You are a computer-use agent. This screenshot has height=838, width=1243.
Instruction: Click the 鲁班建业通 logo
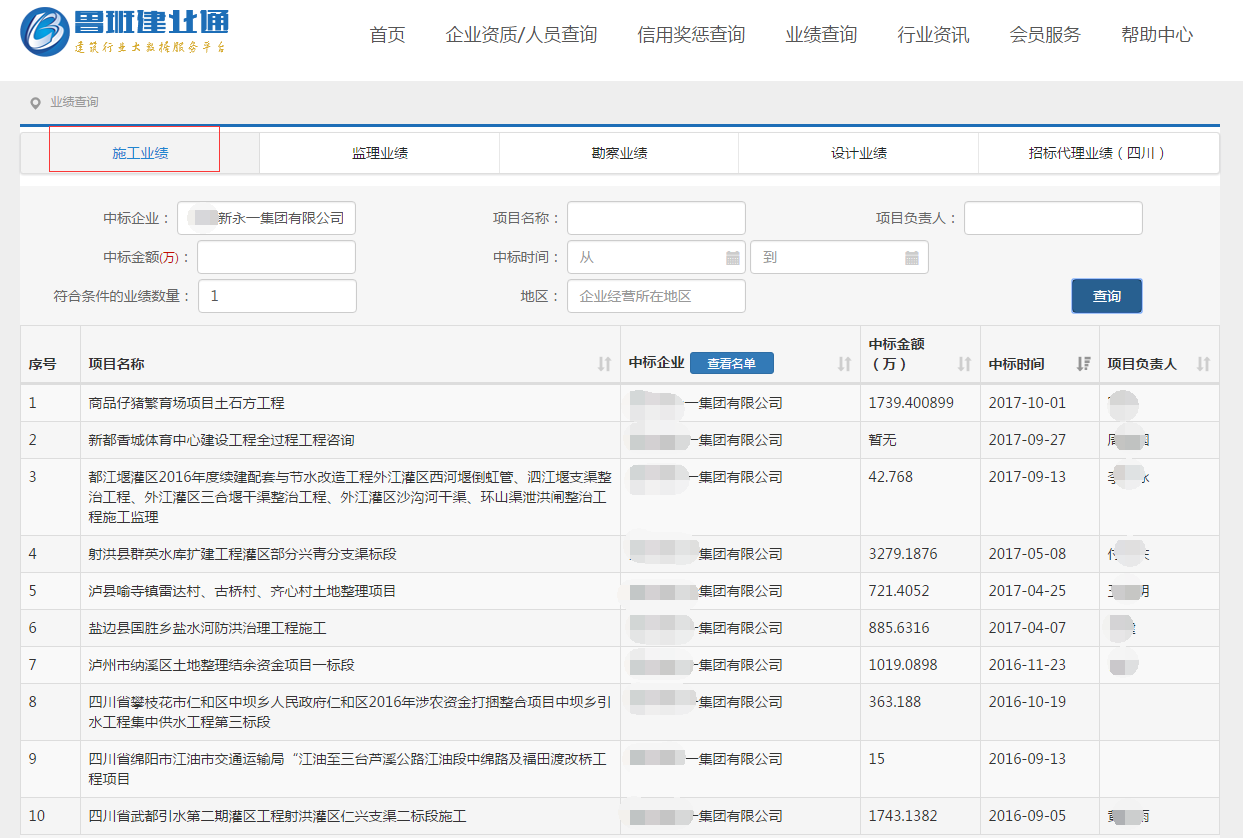(x=126, y=32)
